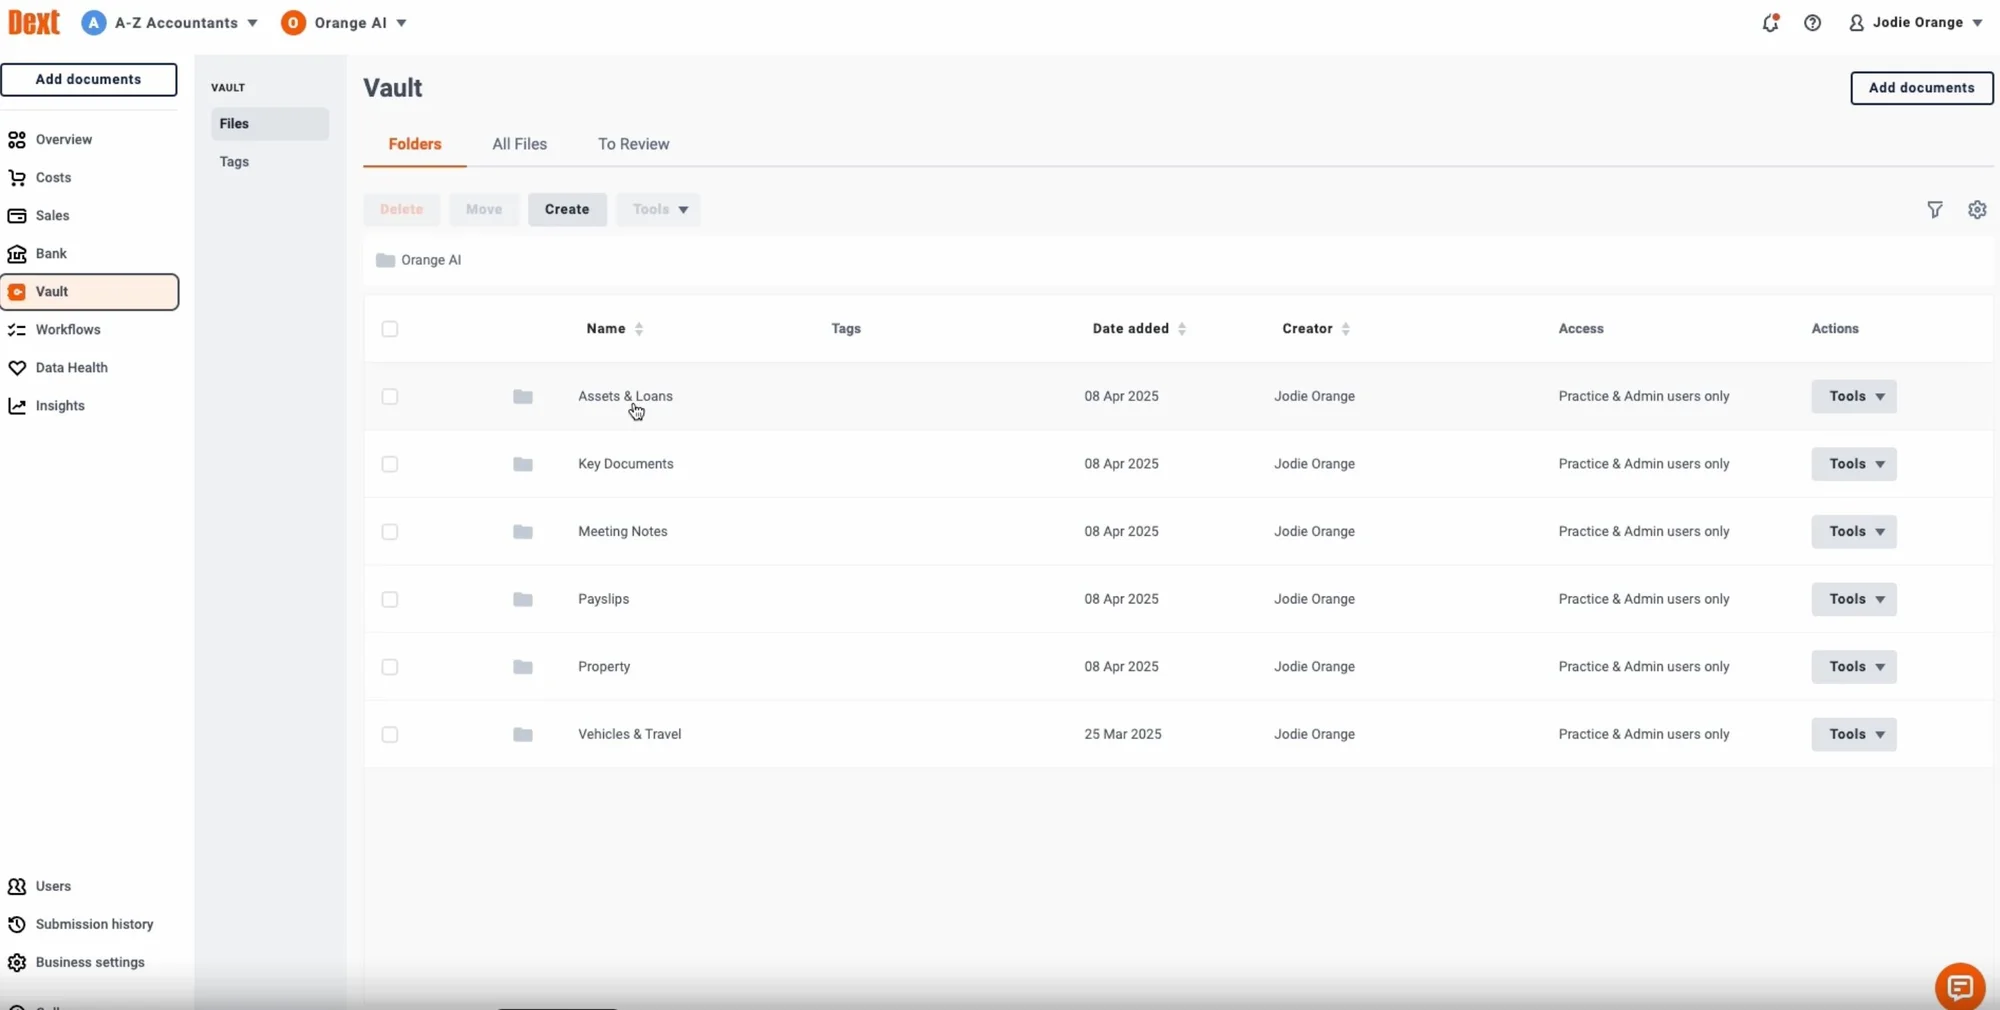Open Tools dropdown for Key Documents

[x=1853, y=464]
